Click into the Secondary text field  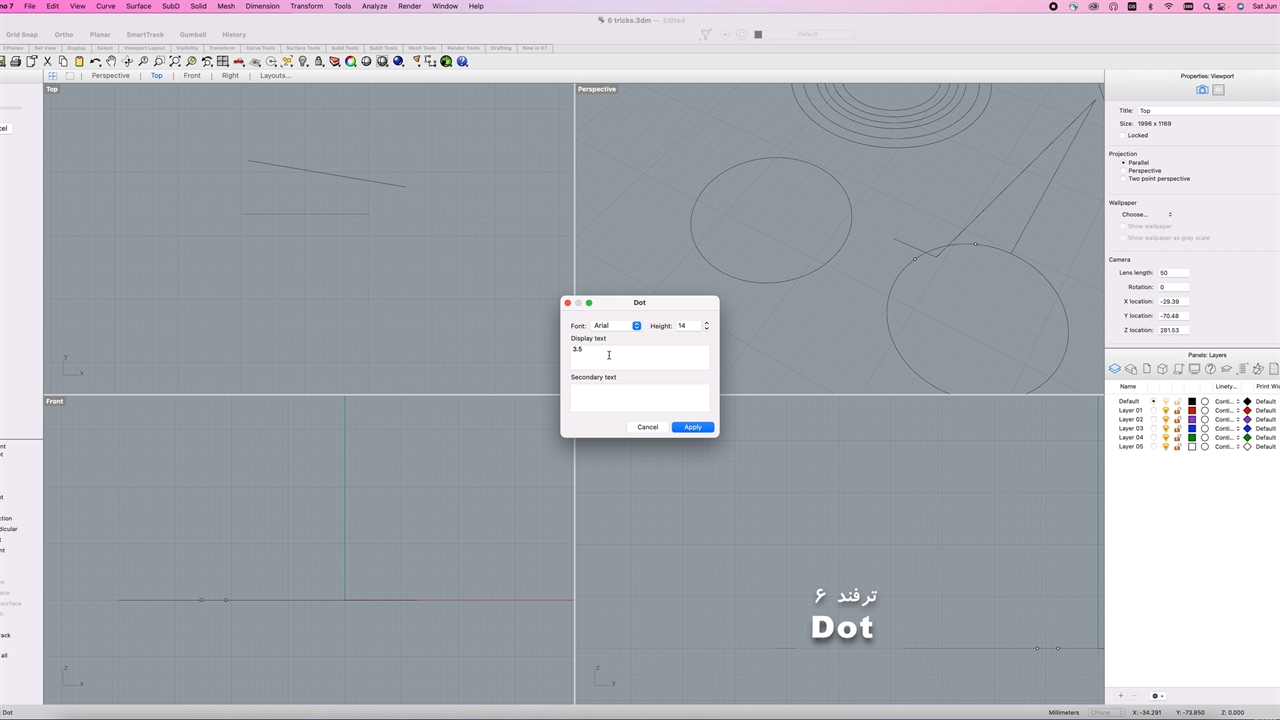[639, 397]
